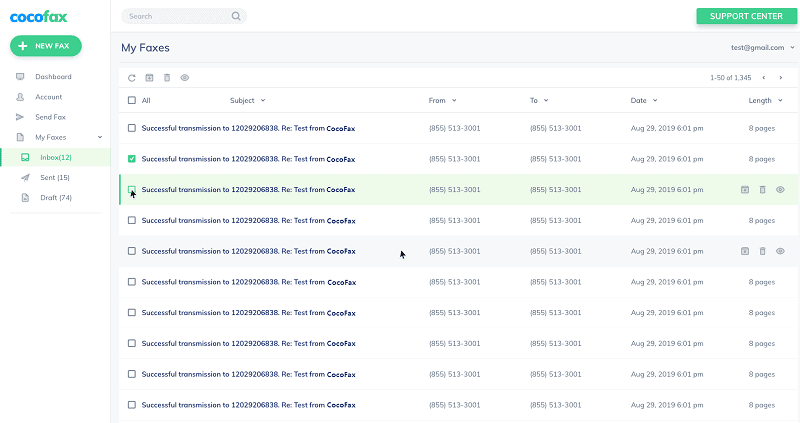Delete the fax in the green highlighted row

(x=762, y=190)
